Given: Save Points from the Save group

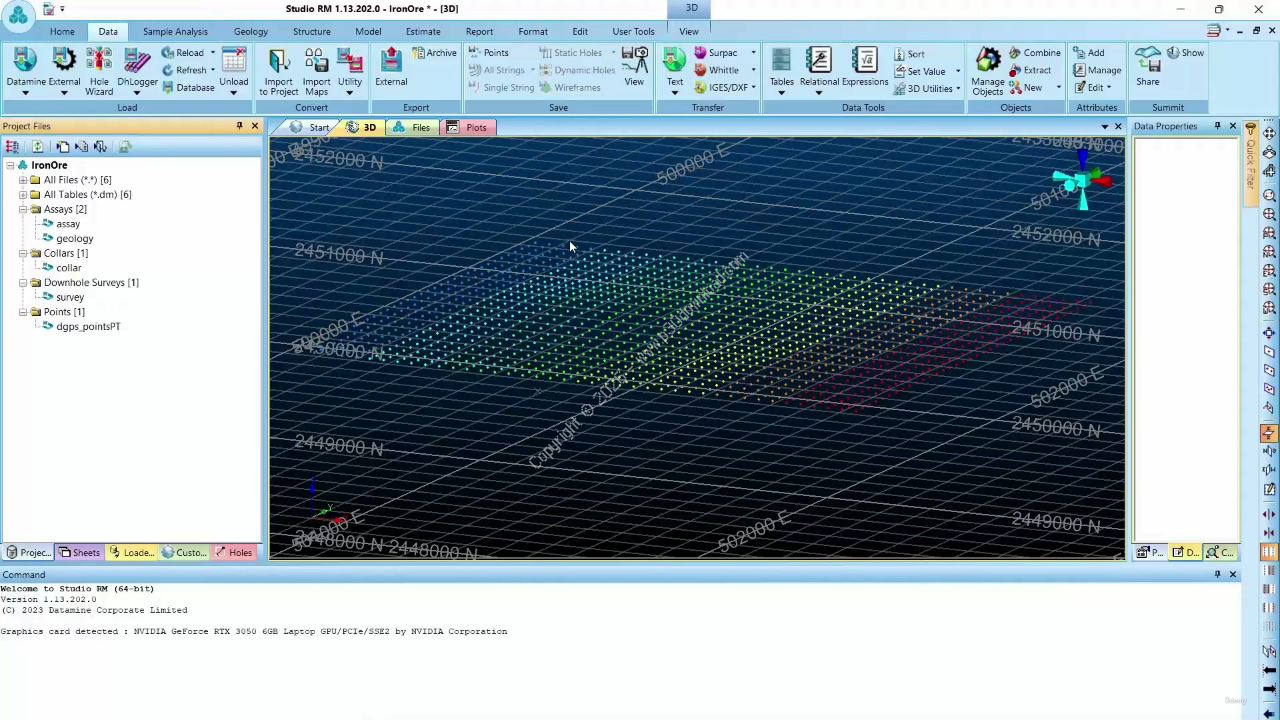Looking at the screenshot, I should 488,53.
